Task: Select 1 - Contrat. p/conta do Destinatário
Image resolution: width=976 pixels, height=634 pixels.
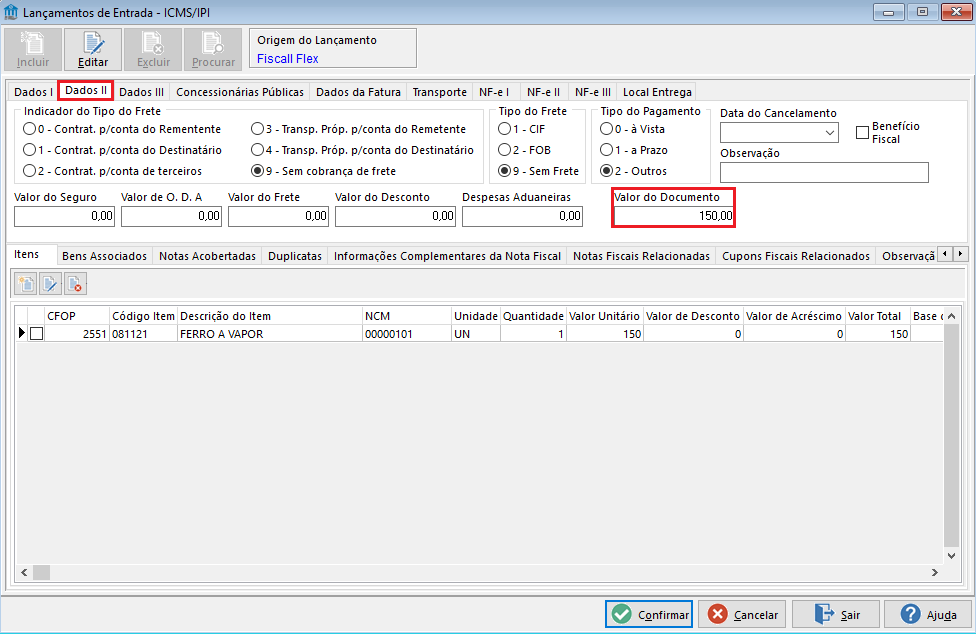Action: (122, 150)
